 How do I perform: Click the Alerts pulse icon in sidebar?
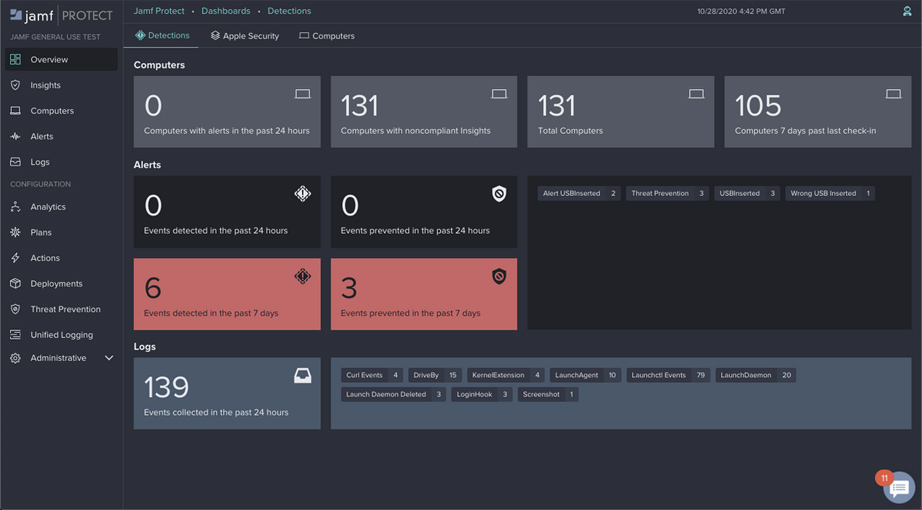15,136
